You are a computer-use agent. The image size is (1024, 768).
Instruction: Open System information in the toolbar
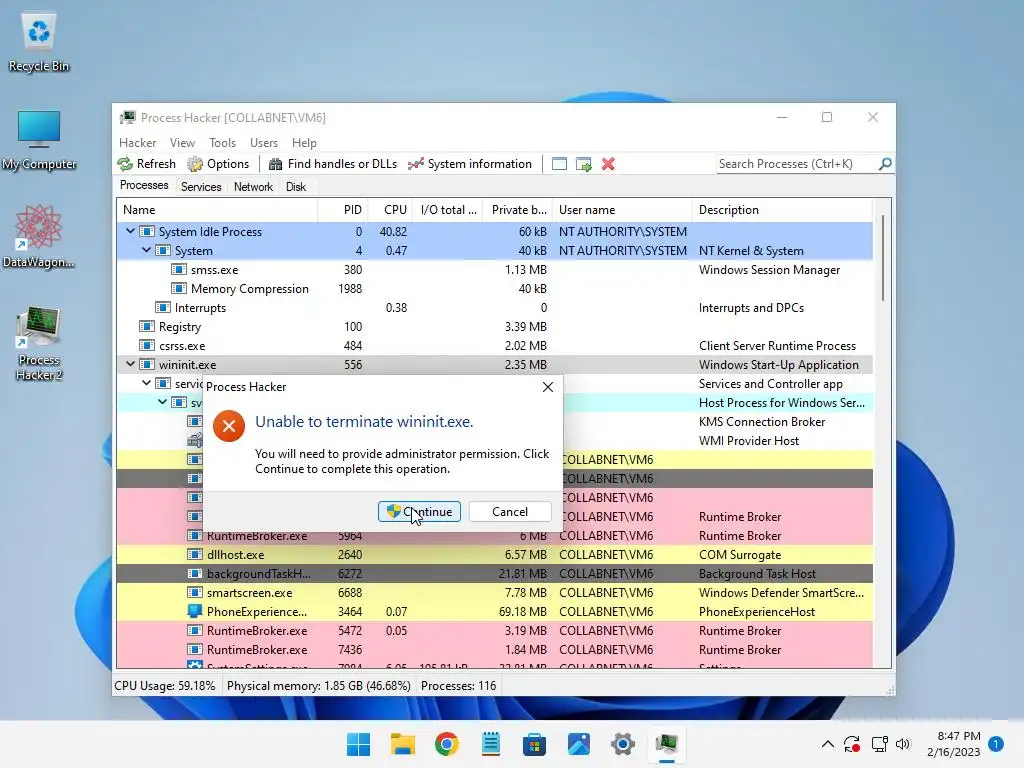[x=470, y=164]
